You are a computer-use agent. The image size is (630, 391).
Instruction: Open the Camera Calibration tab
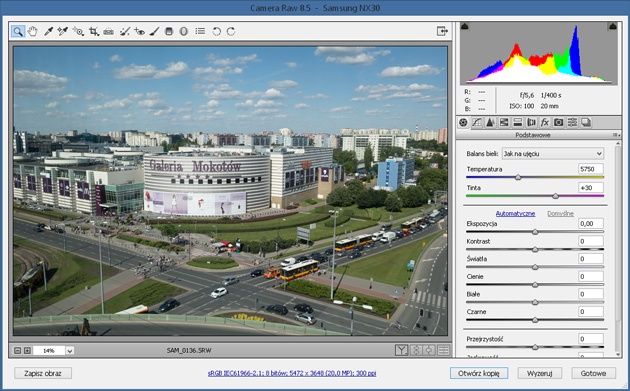[x=558, y=123]
